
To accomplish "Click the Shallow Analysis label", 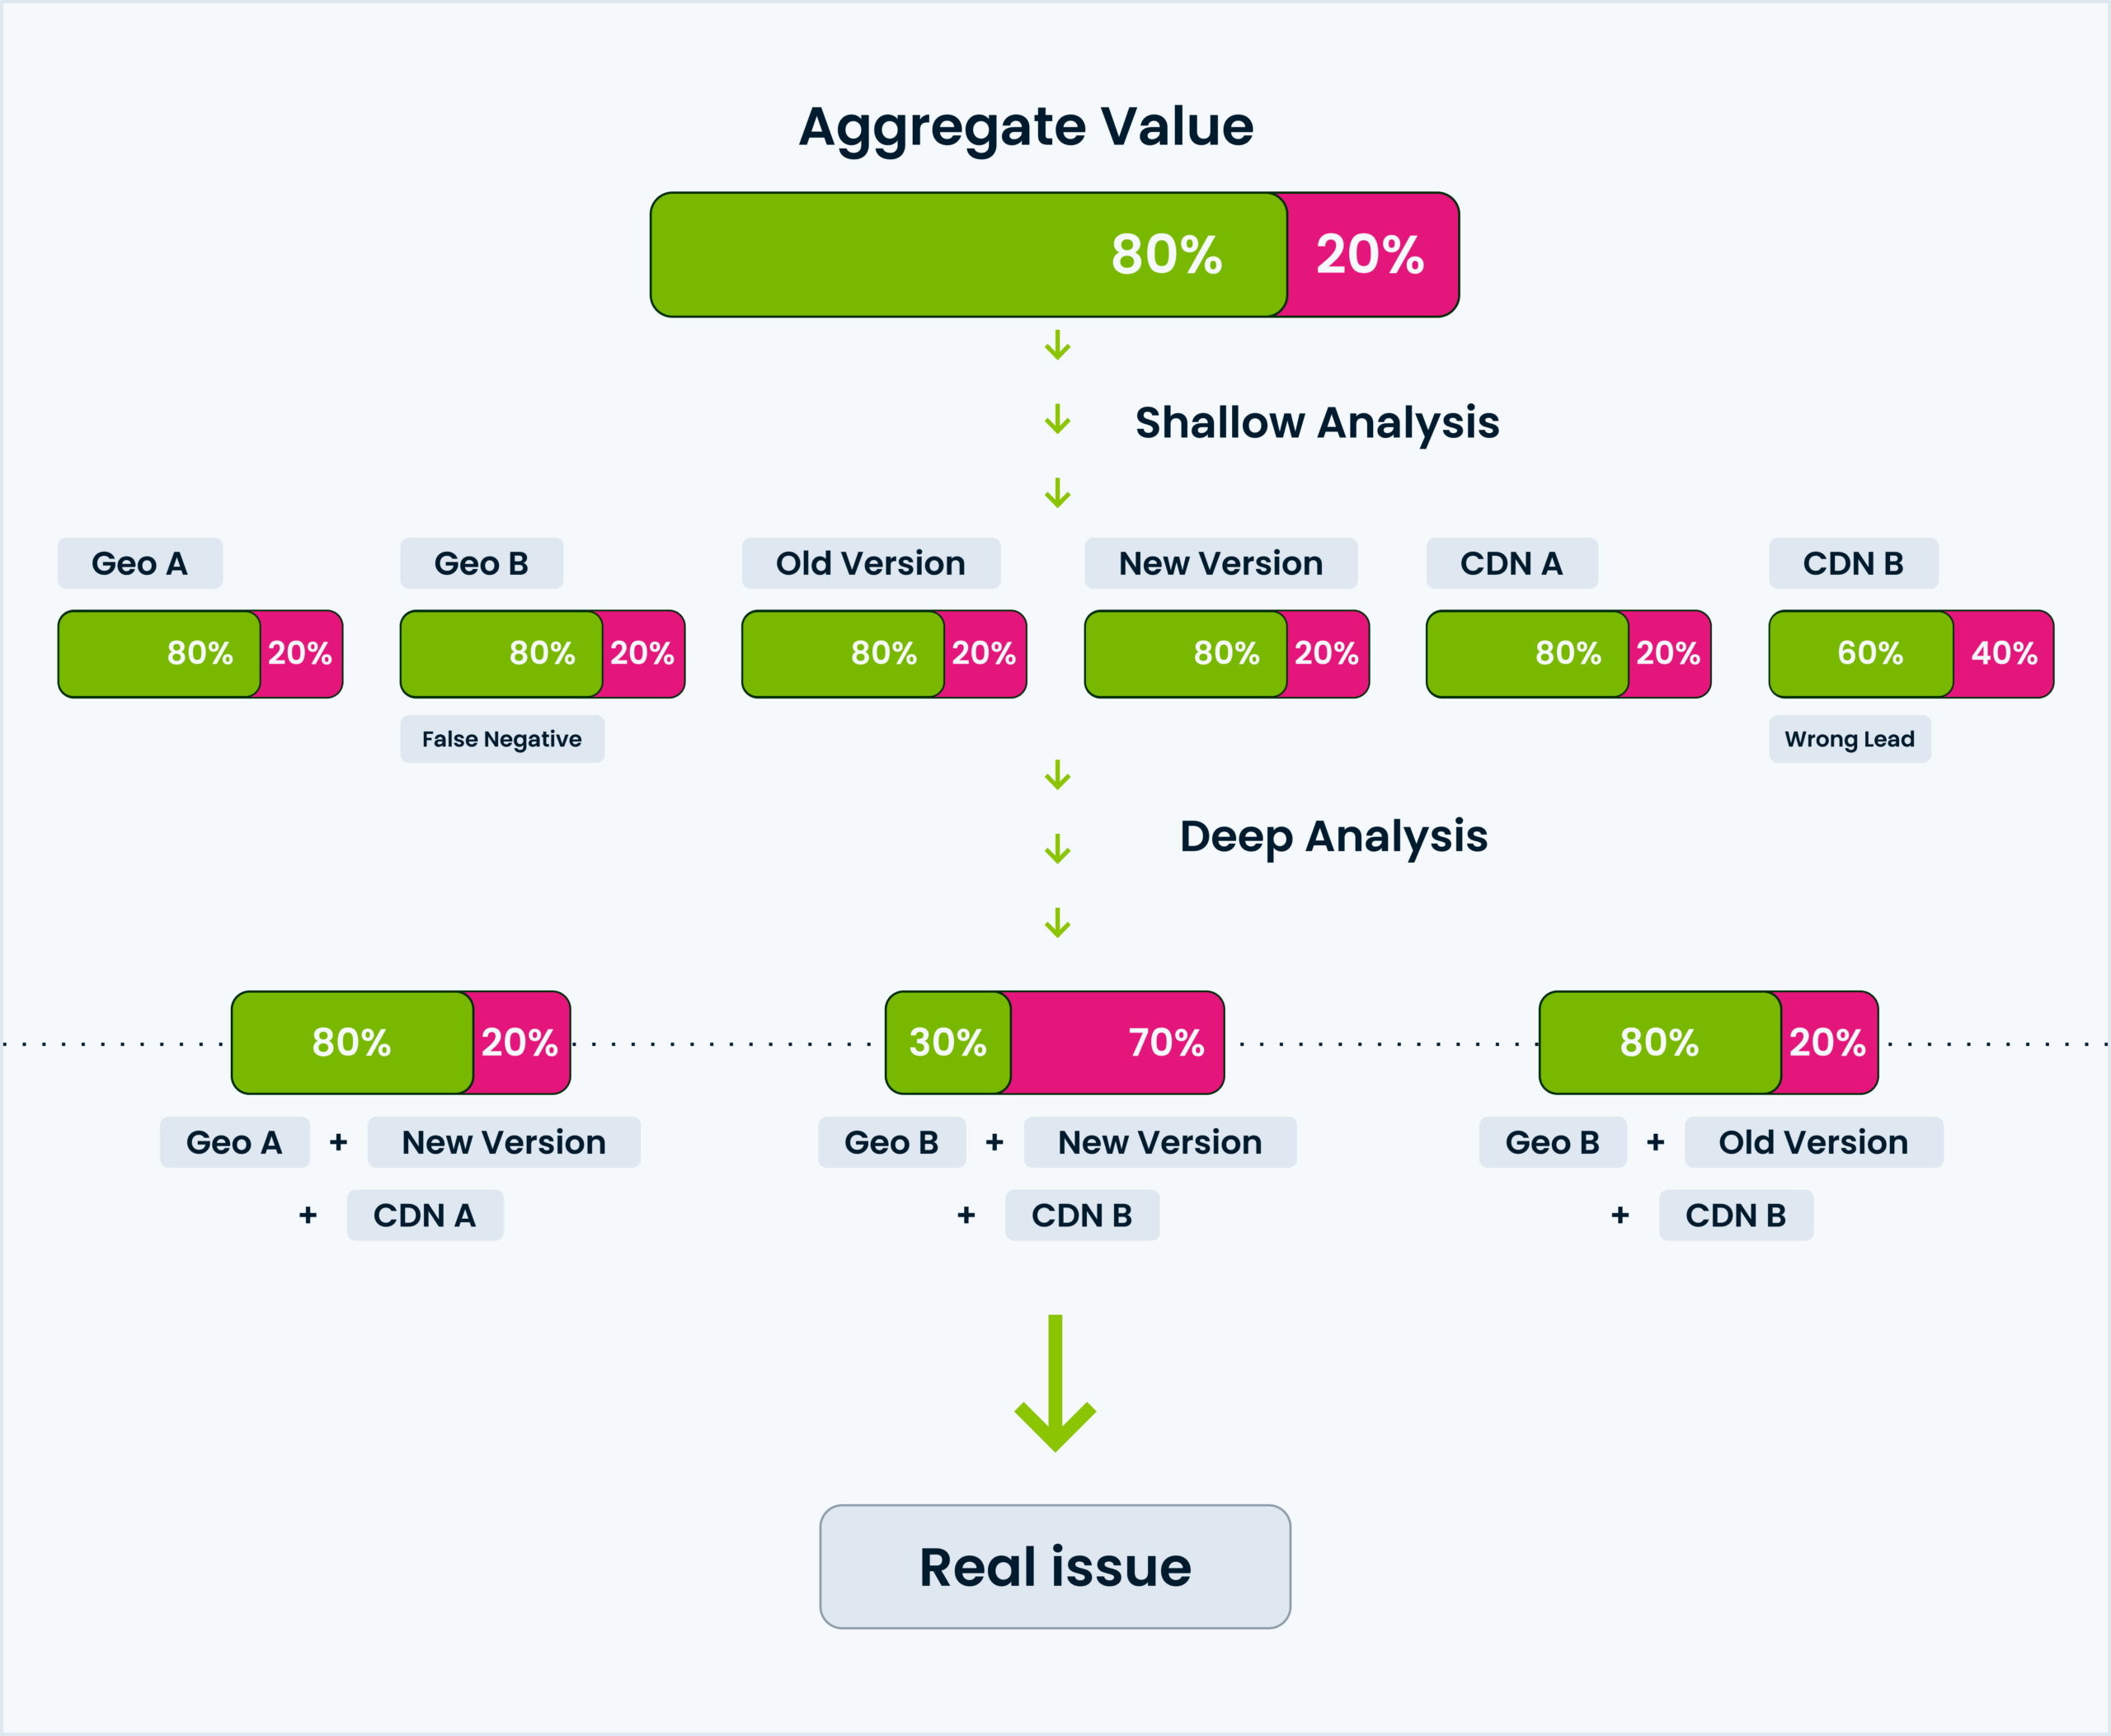I will pos(1317,422).
